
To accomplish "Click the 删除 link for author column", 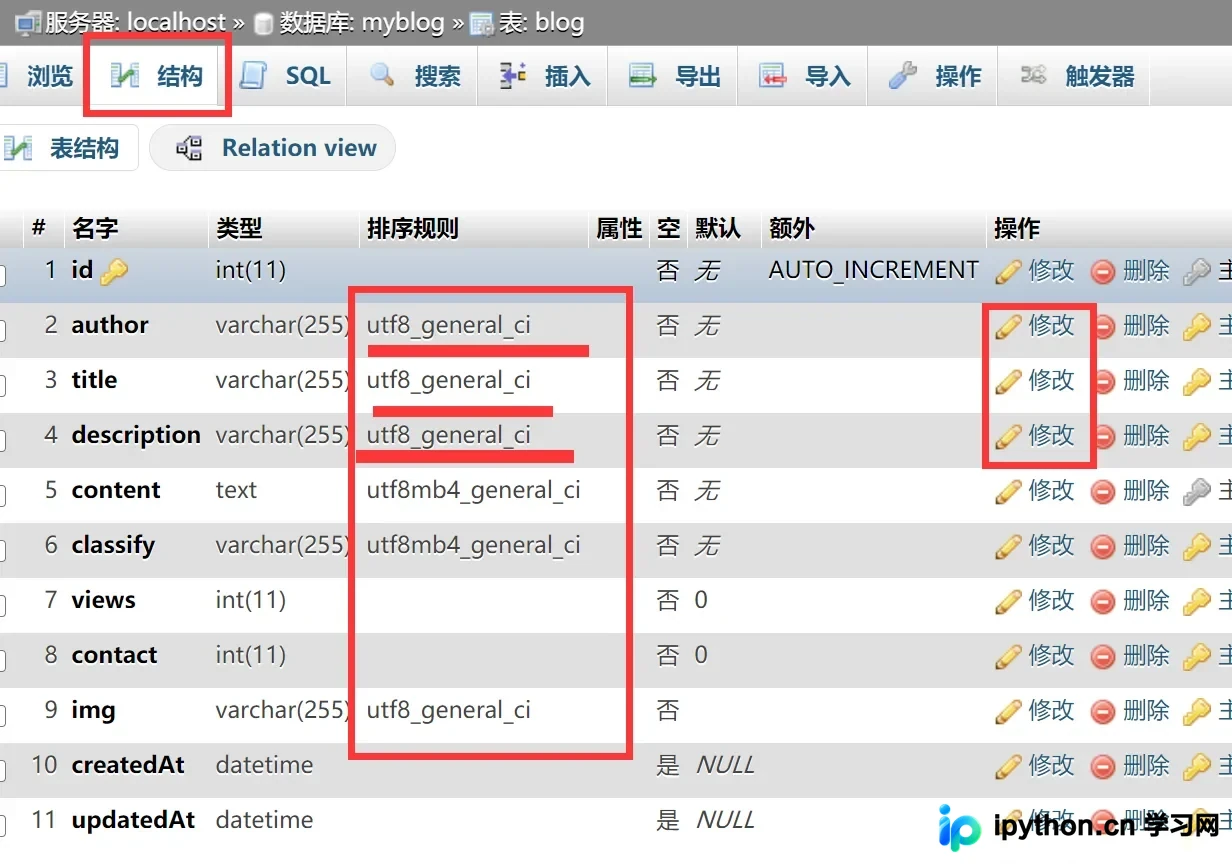I will pyautogui.click(x=1146, y=326).
